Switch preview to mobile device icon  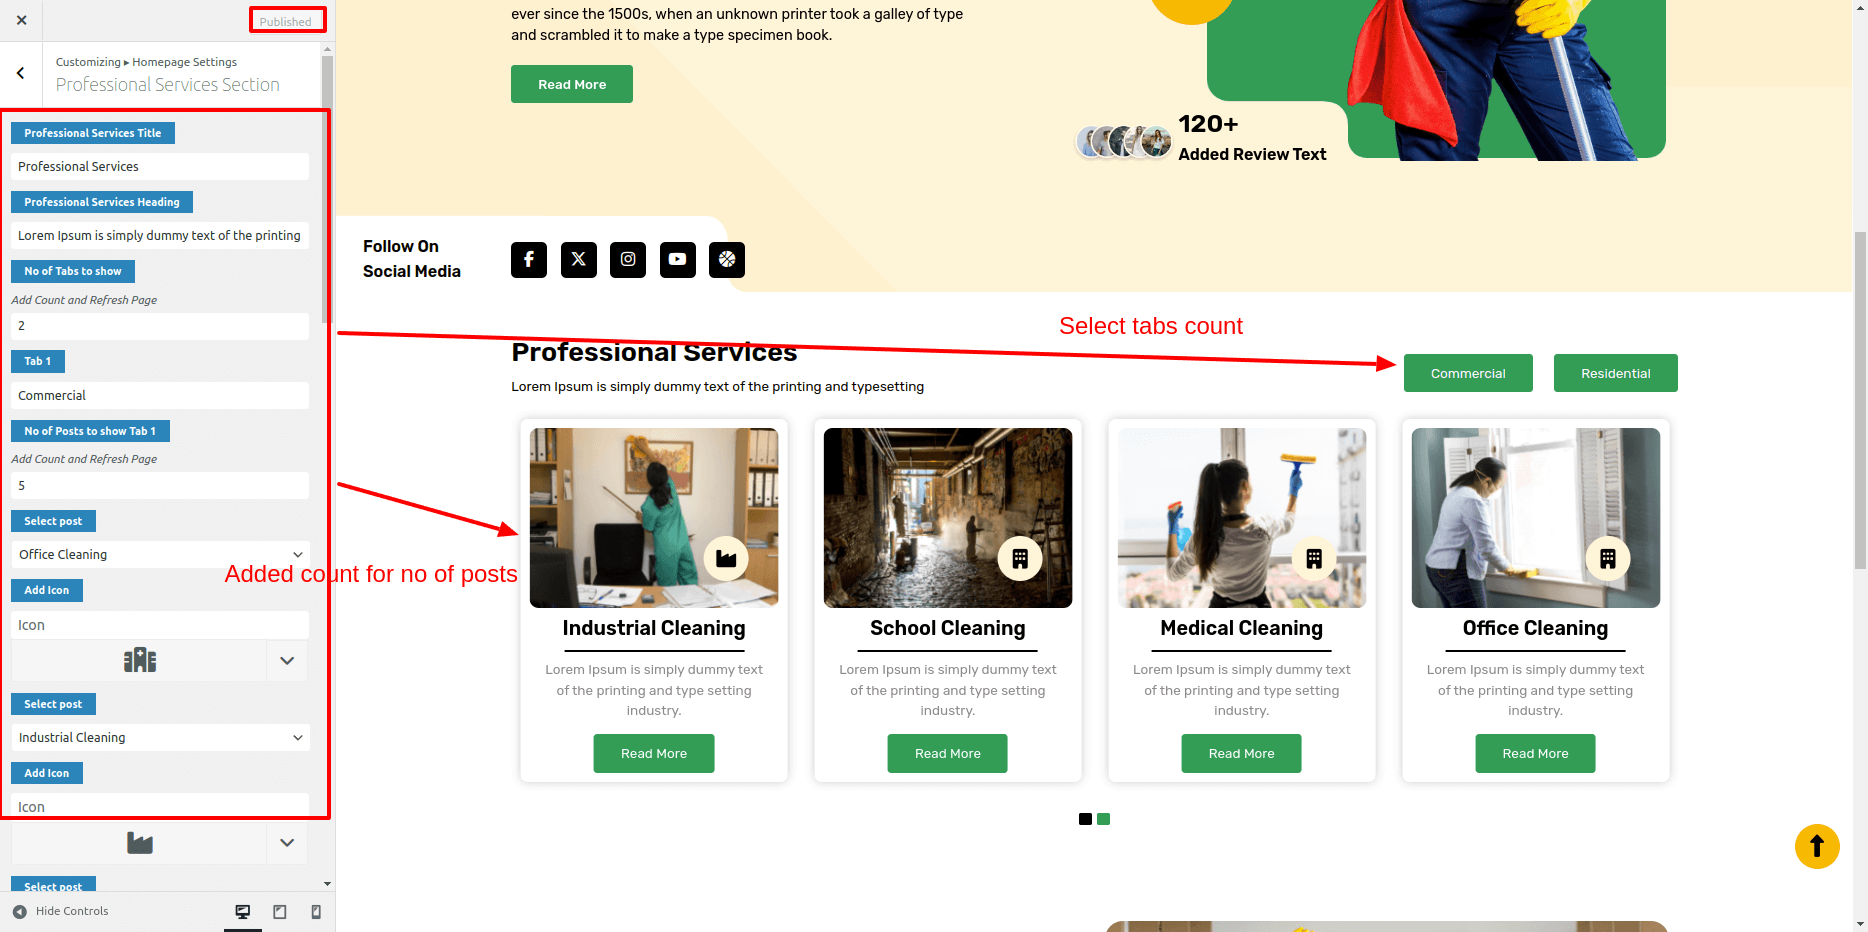point(316,912)
